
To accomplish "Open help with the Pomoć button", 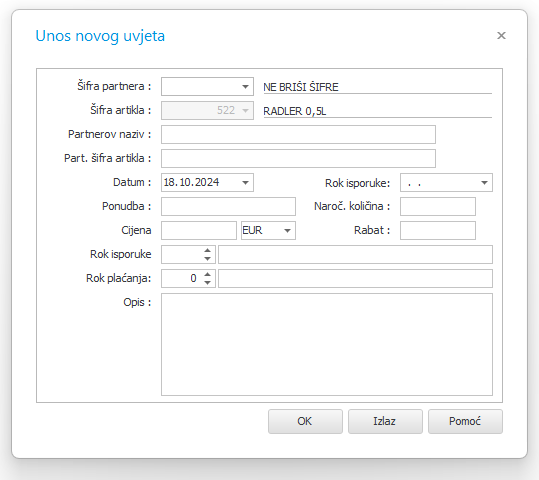I will 465,421.
